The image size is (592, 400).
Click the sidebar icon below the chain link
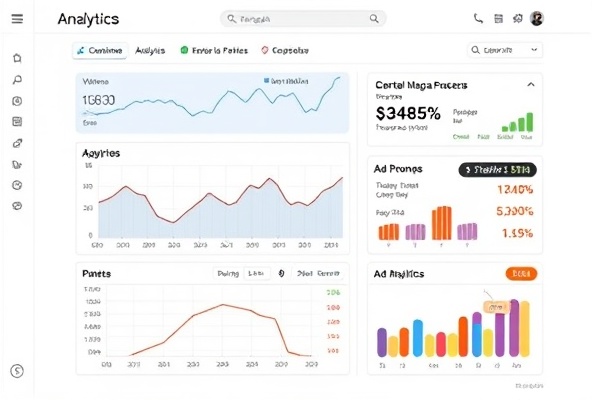click(x=17, y=164)
